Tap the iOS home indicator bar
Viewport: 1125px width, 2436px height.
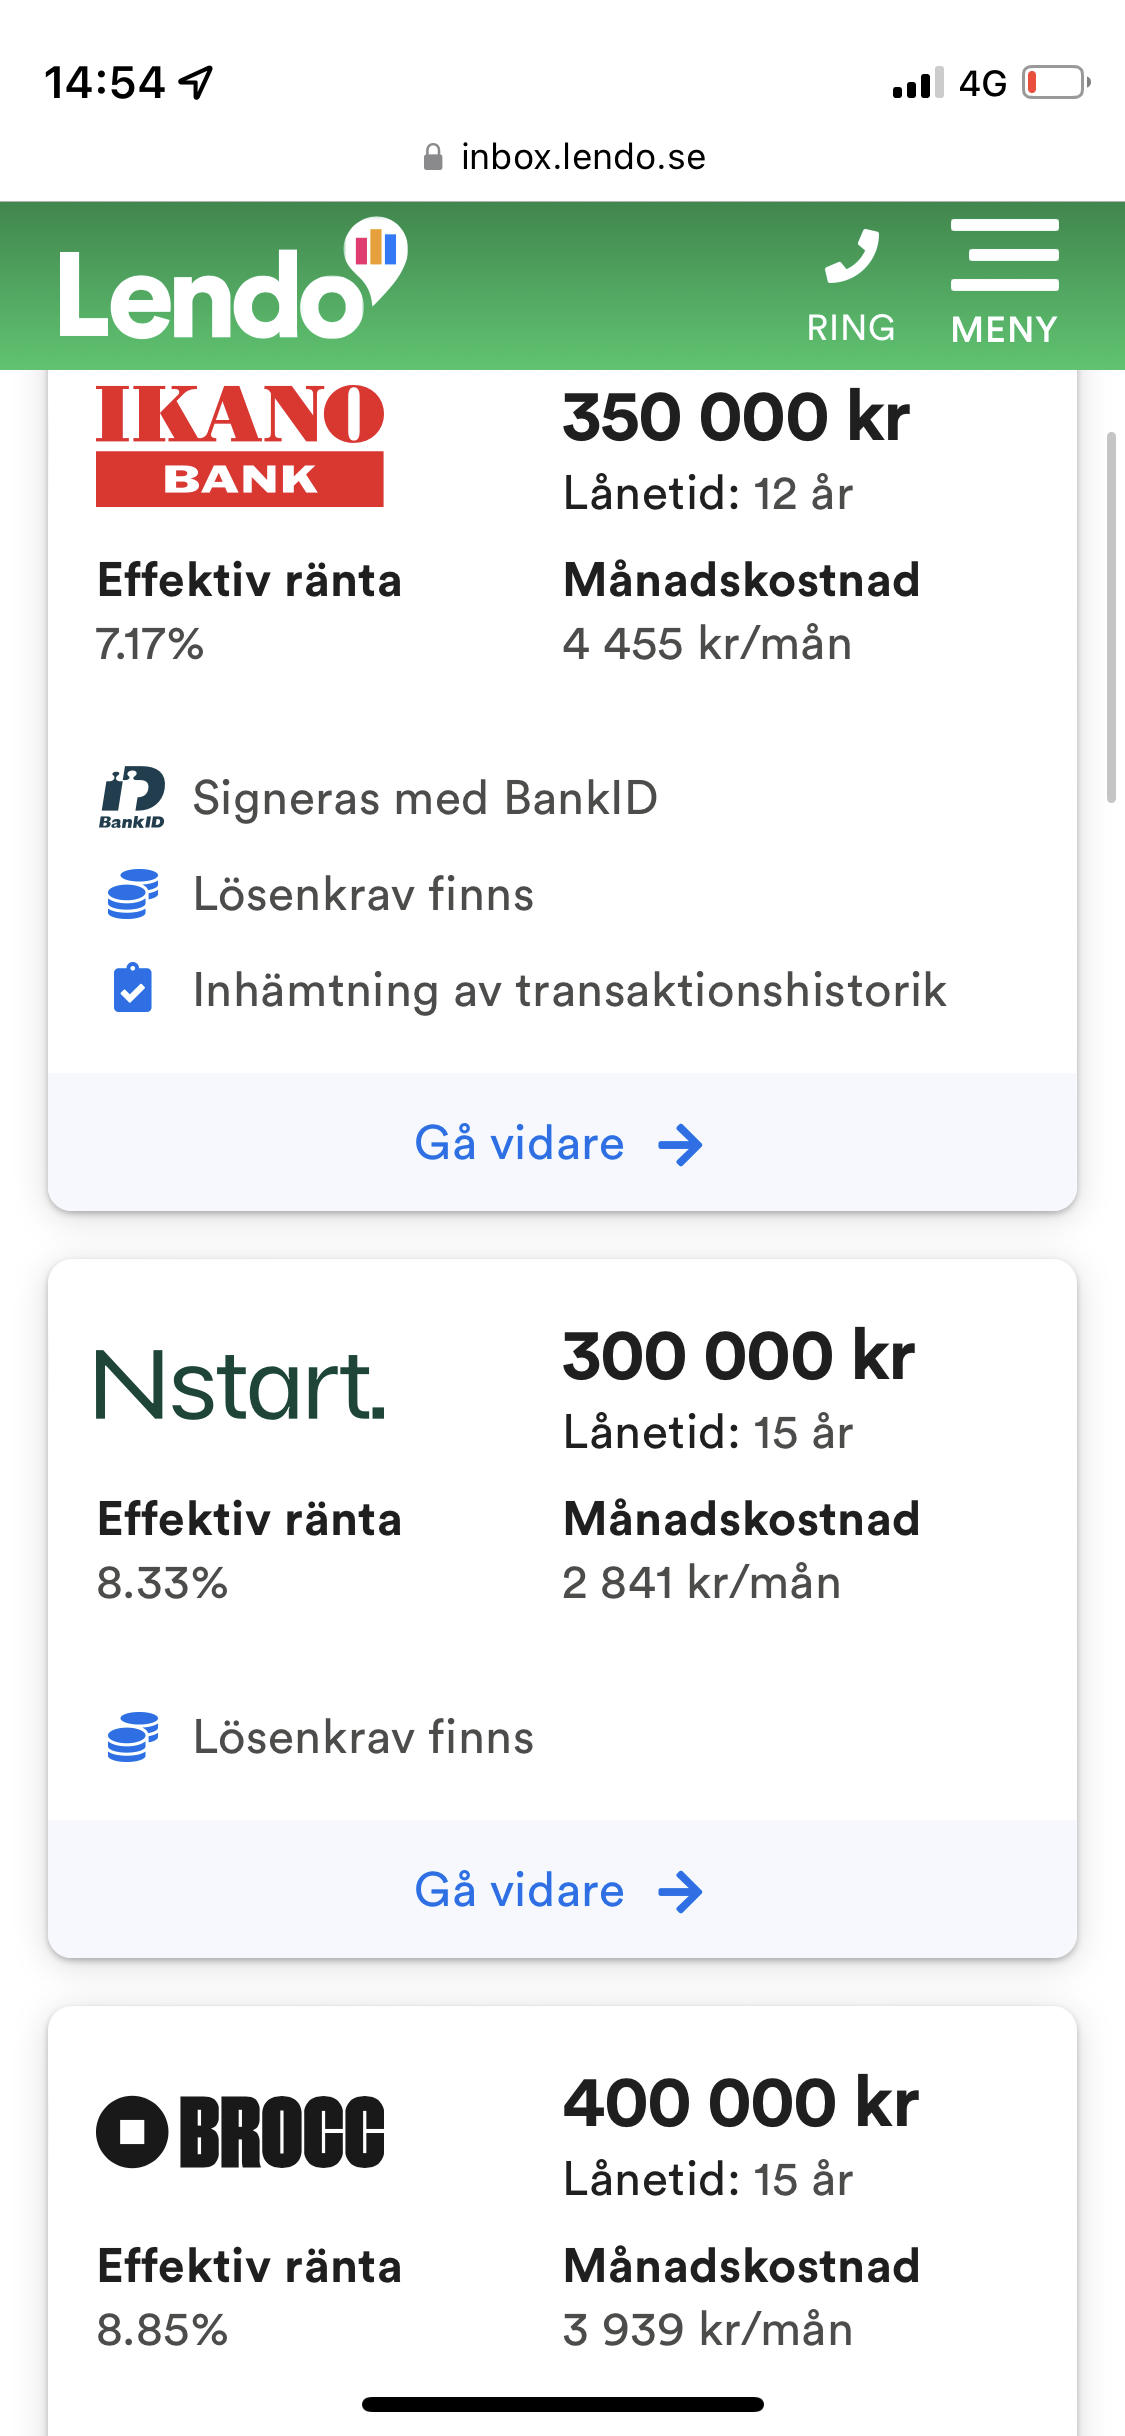563,2404
